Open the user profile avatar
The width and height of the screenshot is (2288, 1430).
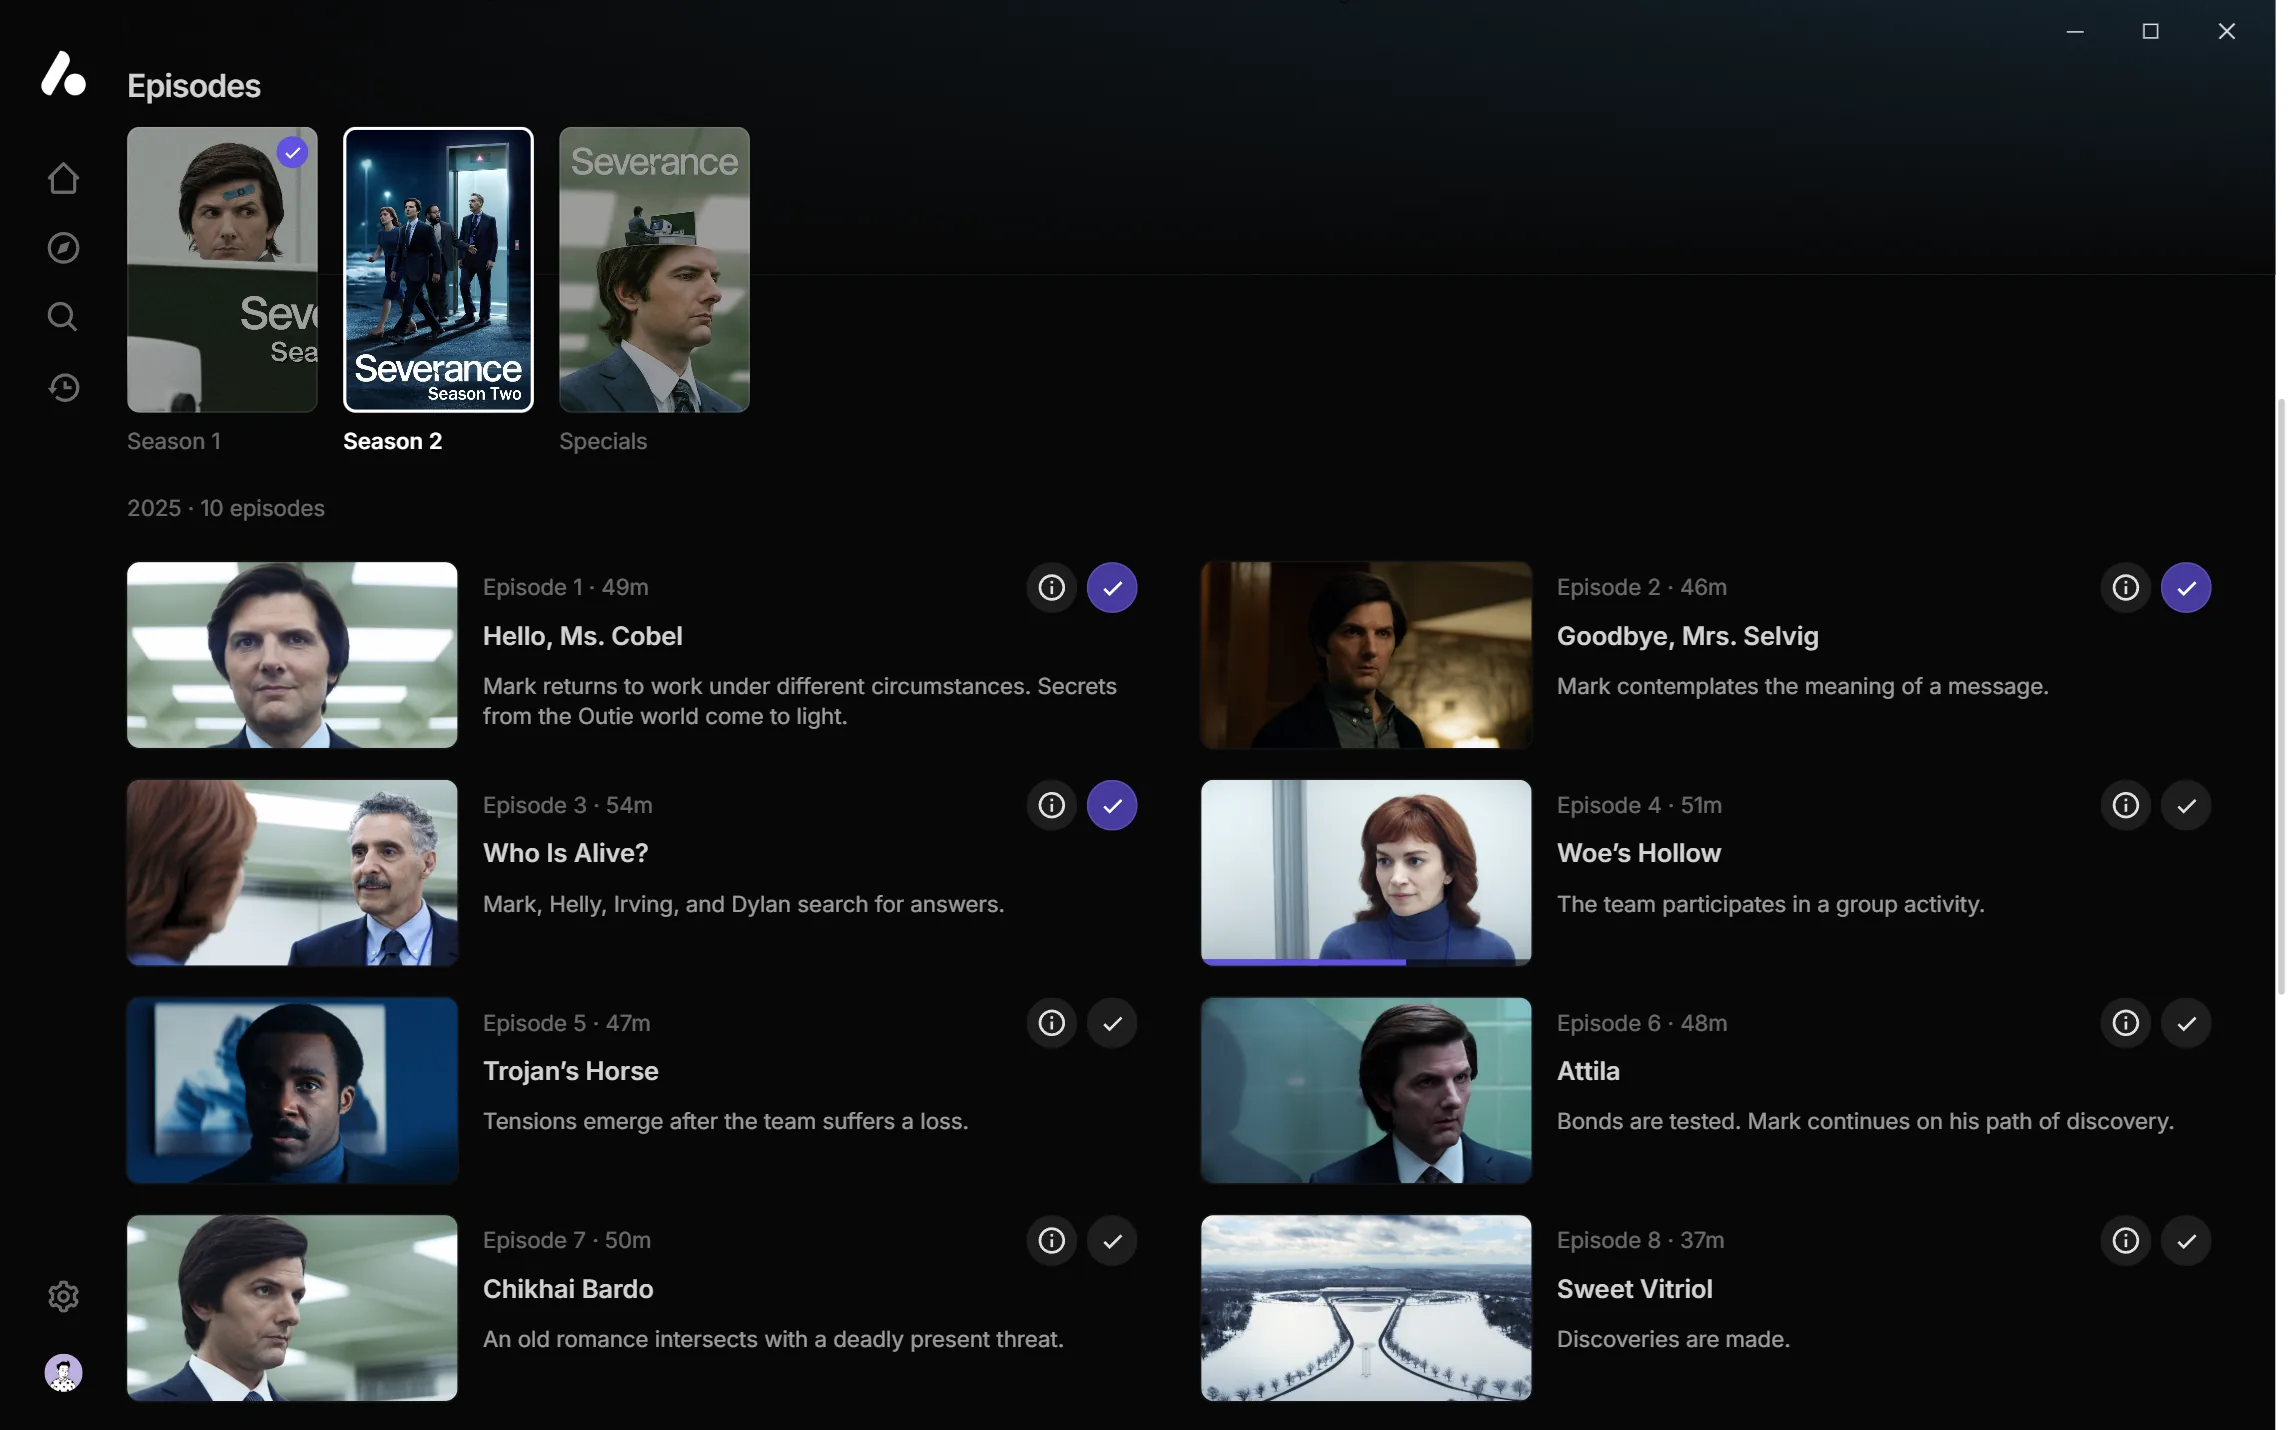63,1373
